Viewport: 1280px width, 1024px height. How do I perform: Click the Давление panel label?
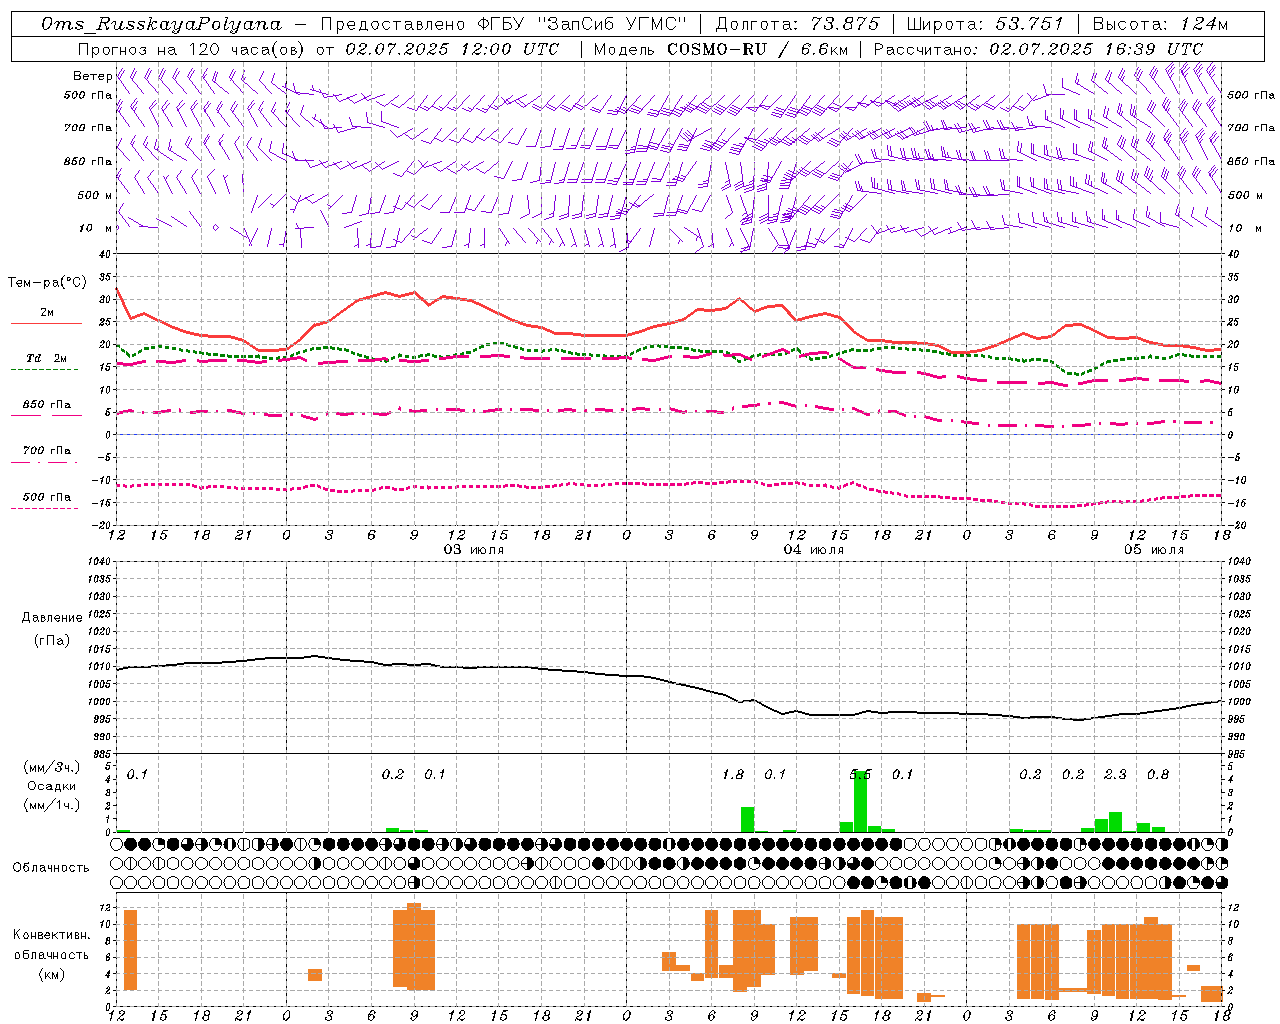[52, 618]
